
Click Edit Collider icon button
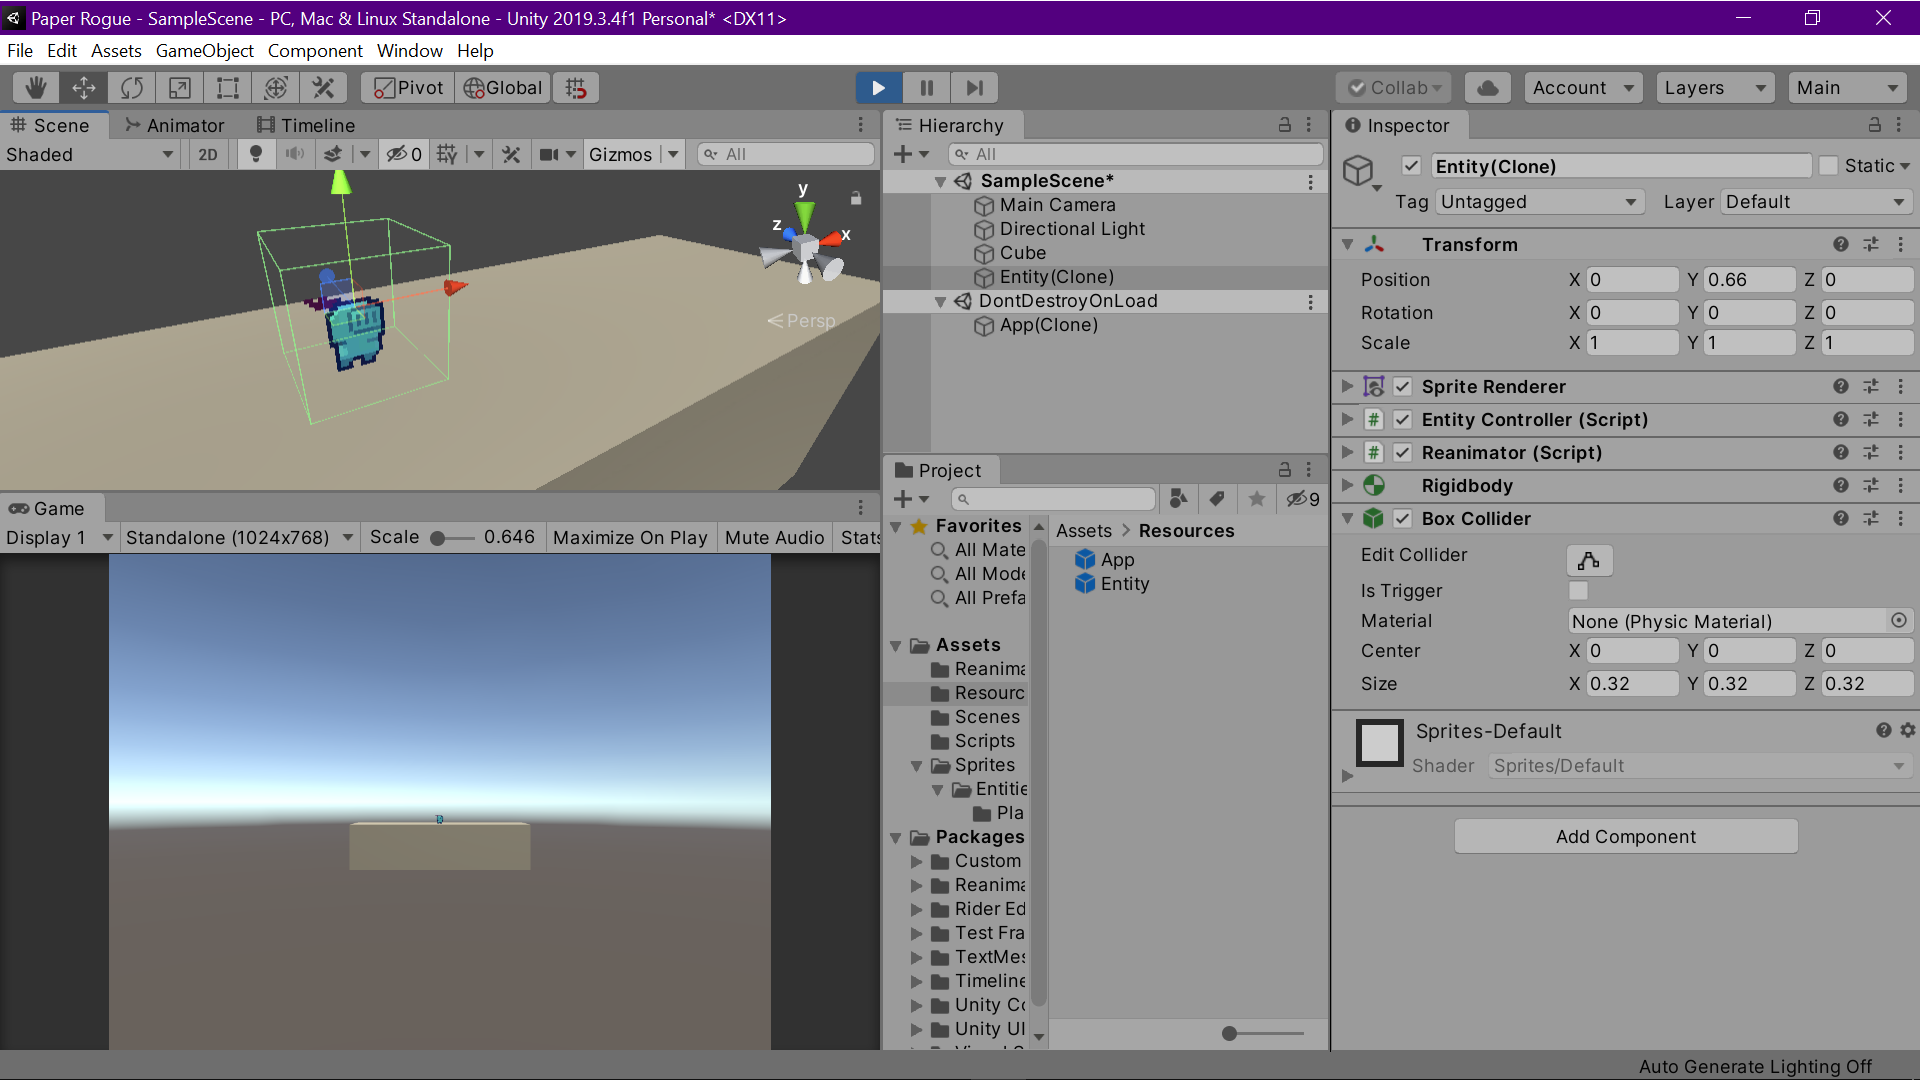(x=1588, y=560)
